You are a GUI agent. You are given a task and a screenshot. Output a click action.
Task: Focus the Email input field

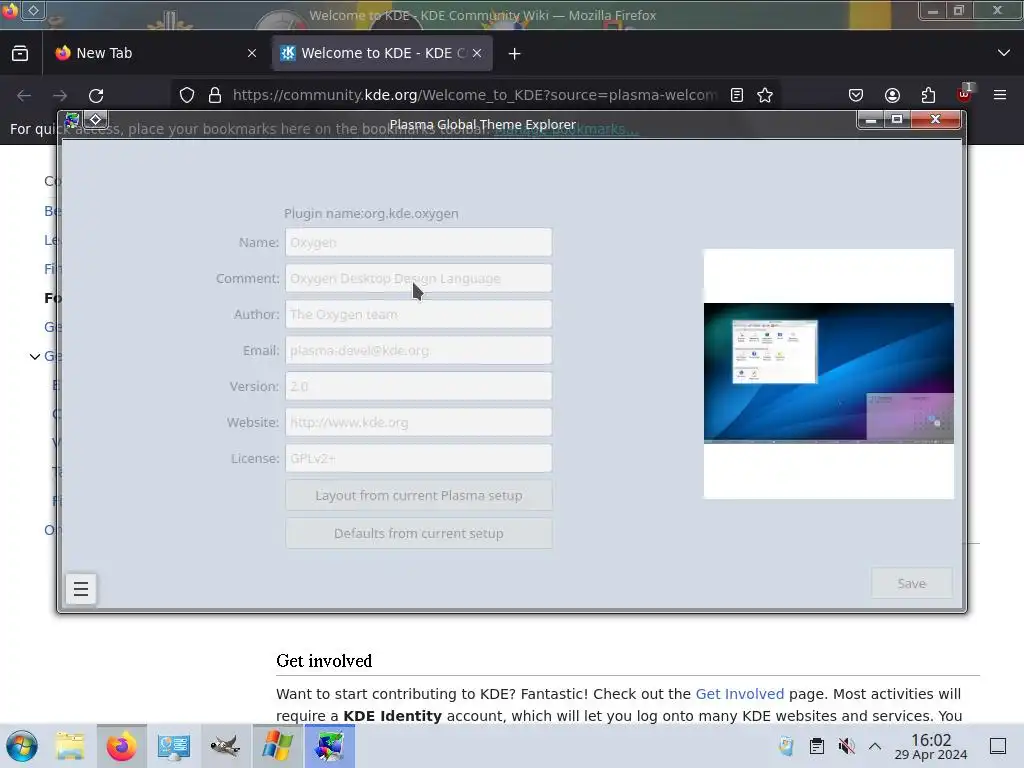click(419, 350)
